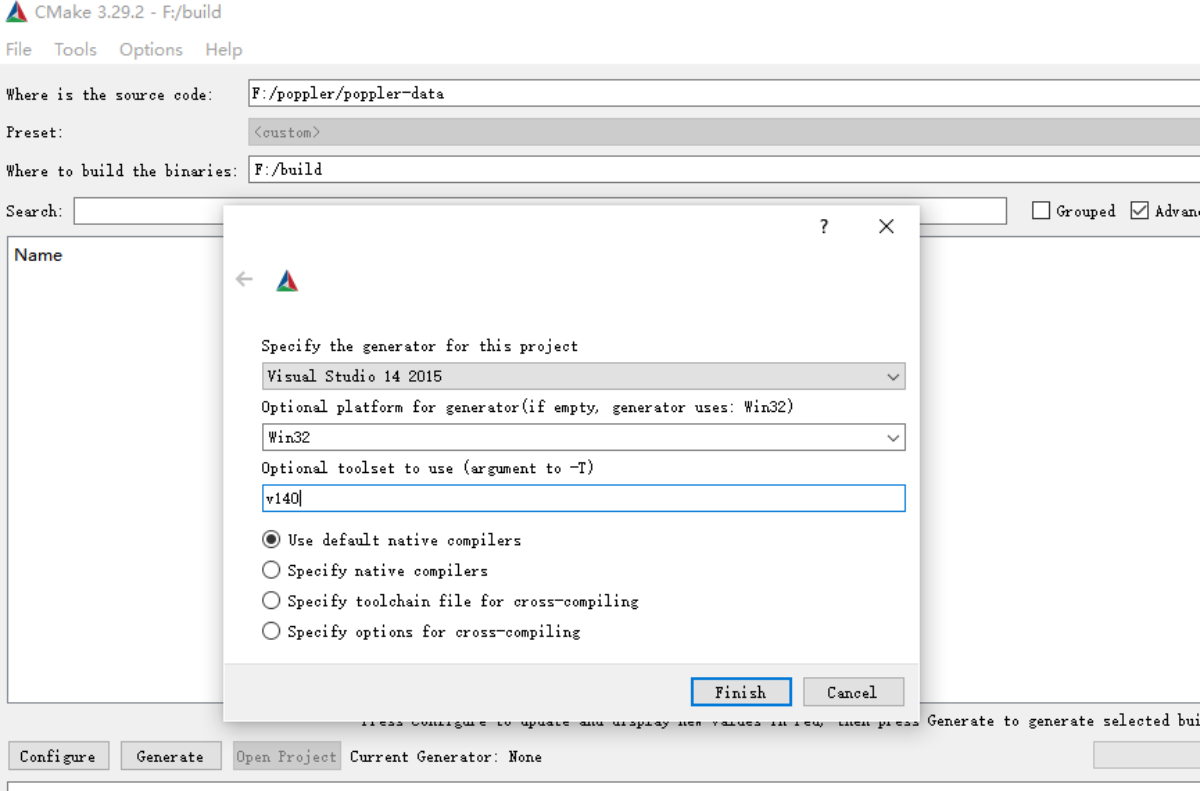Image resolution: width=1200 pixels, height=791 pixels.
Task: Expand the Visual Studio 14 2015 generator dropdown
Action: 583,377
